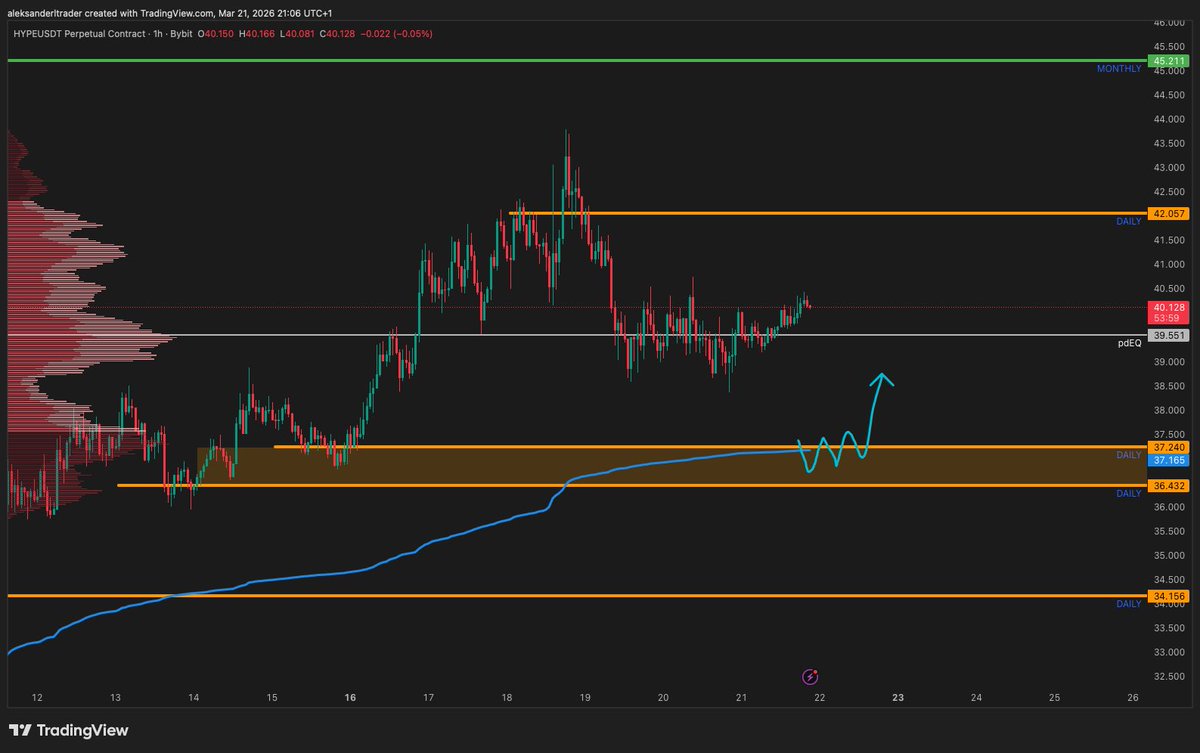Image resolution: width=1200 pixels, height=753 pixels.
Task: Click the 12 date on the time axis
Action: 37,697
